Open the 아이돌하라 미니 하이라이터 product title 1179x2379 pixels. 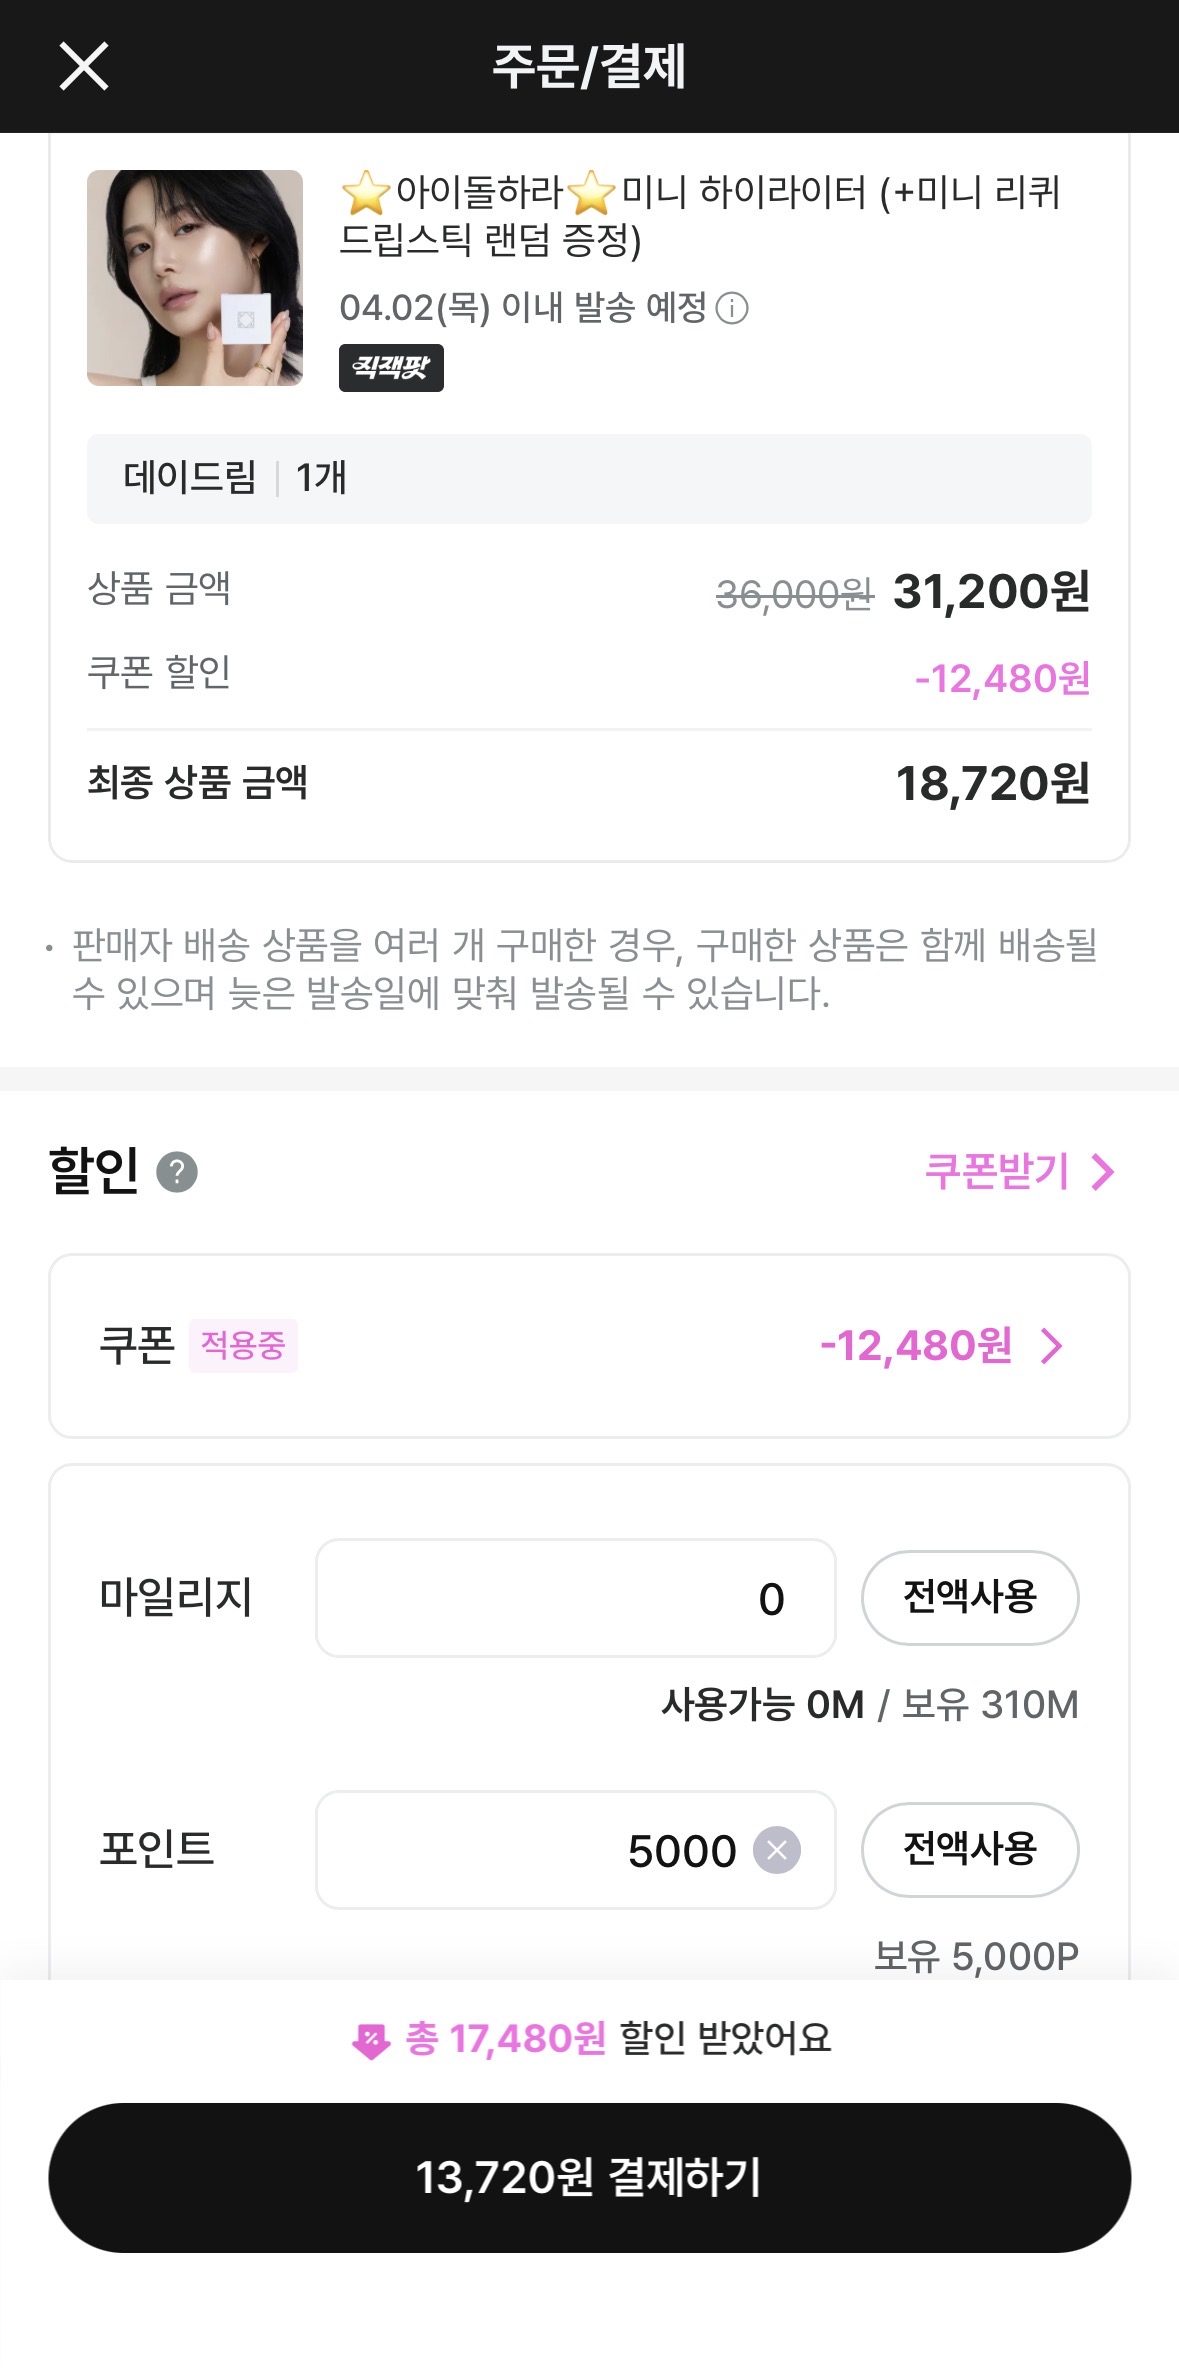click(700, 215)
